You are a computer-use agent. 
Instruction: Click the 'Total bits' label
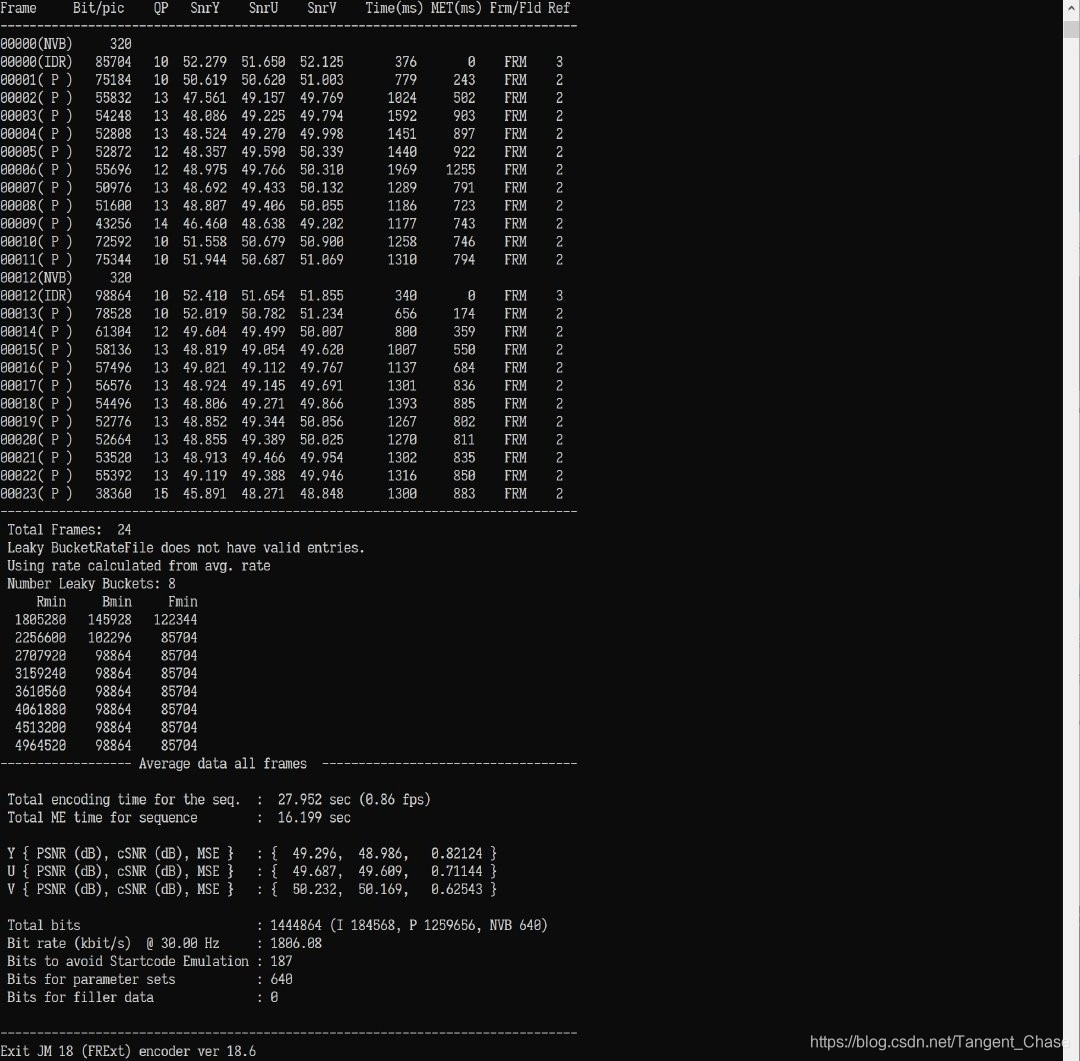(43, 925)
